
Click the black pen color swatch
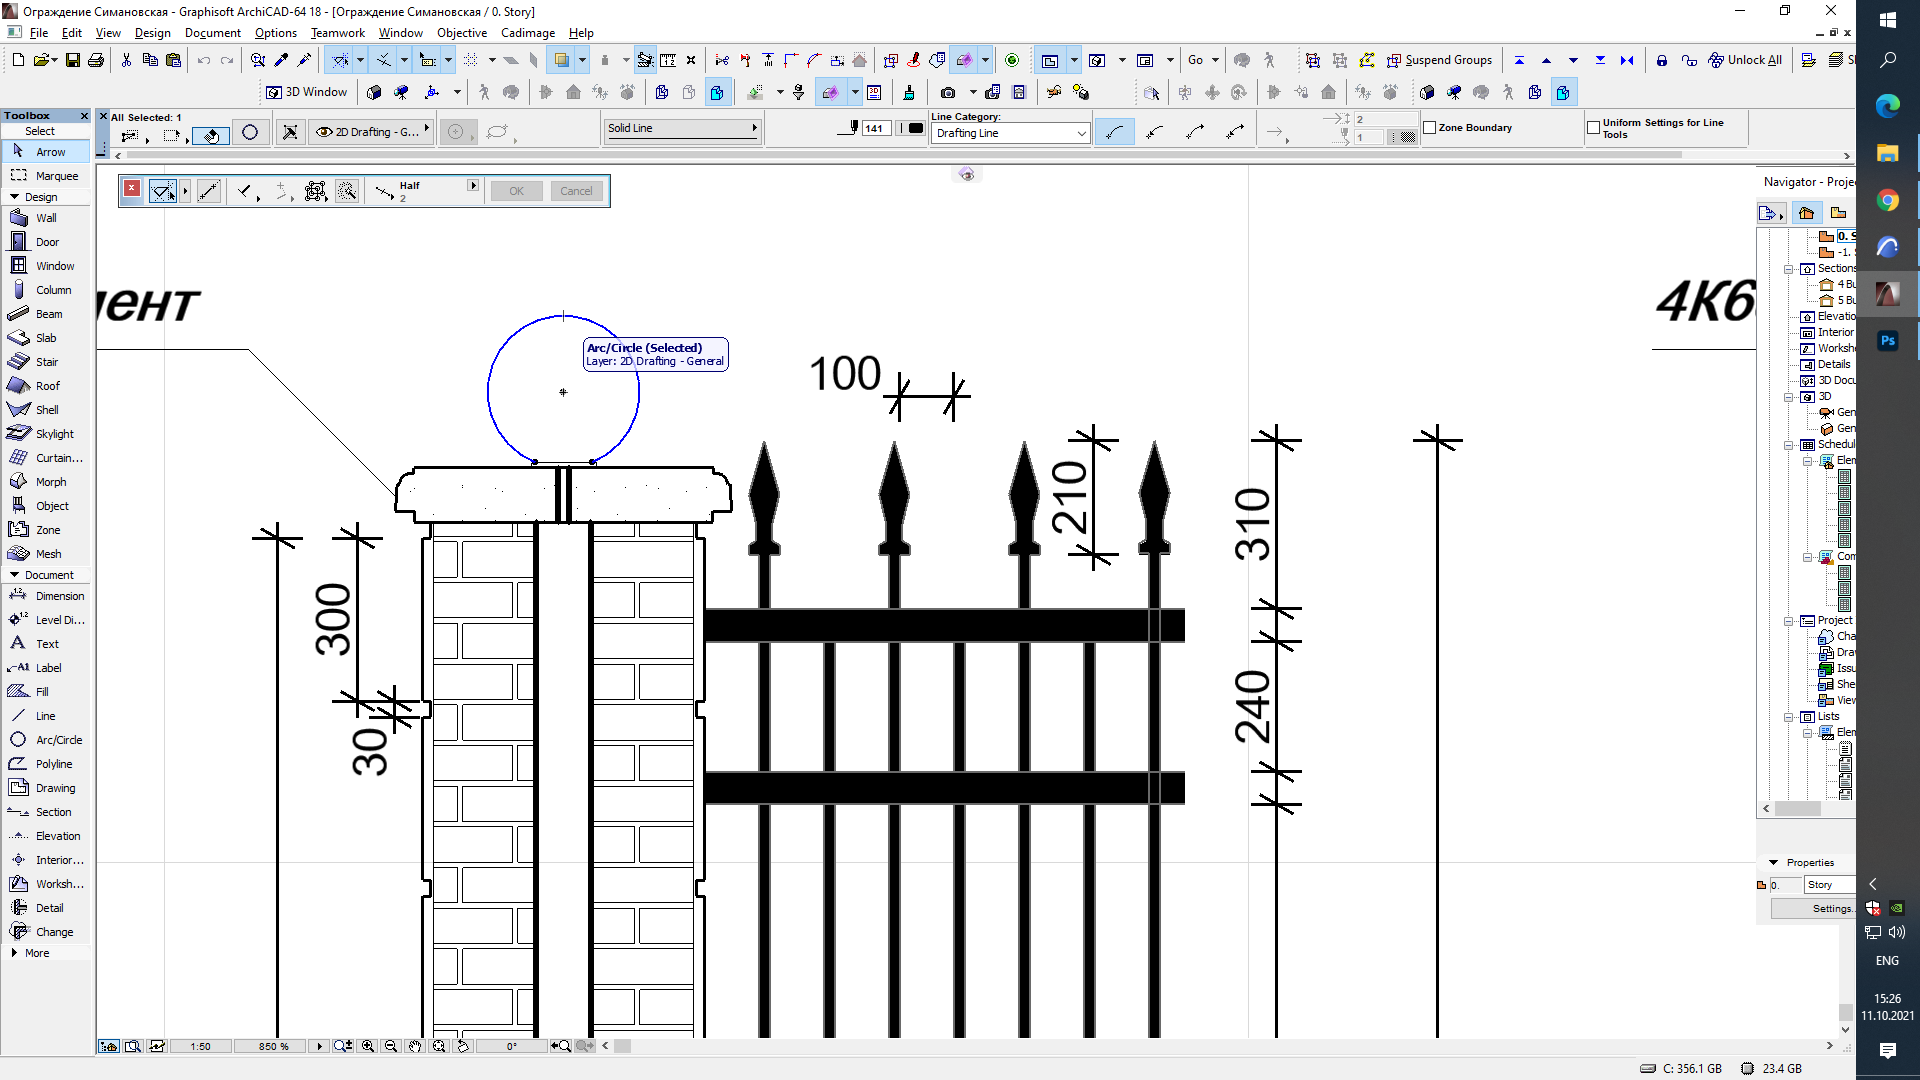pyautogui.click(x=915, y=128)
